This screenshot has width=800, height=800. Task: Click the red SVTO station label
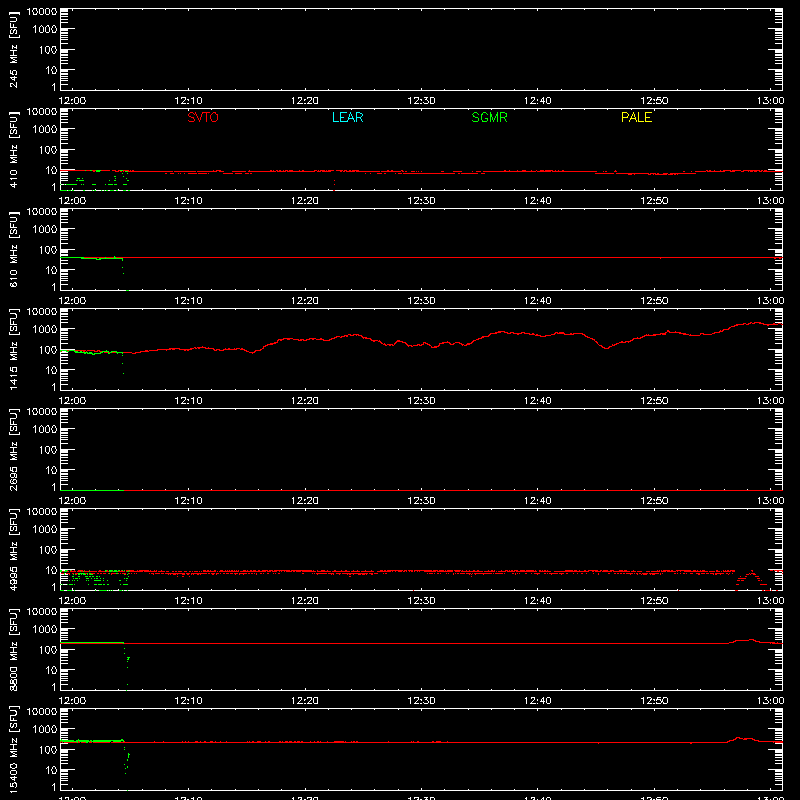coord(203,117)
